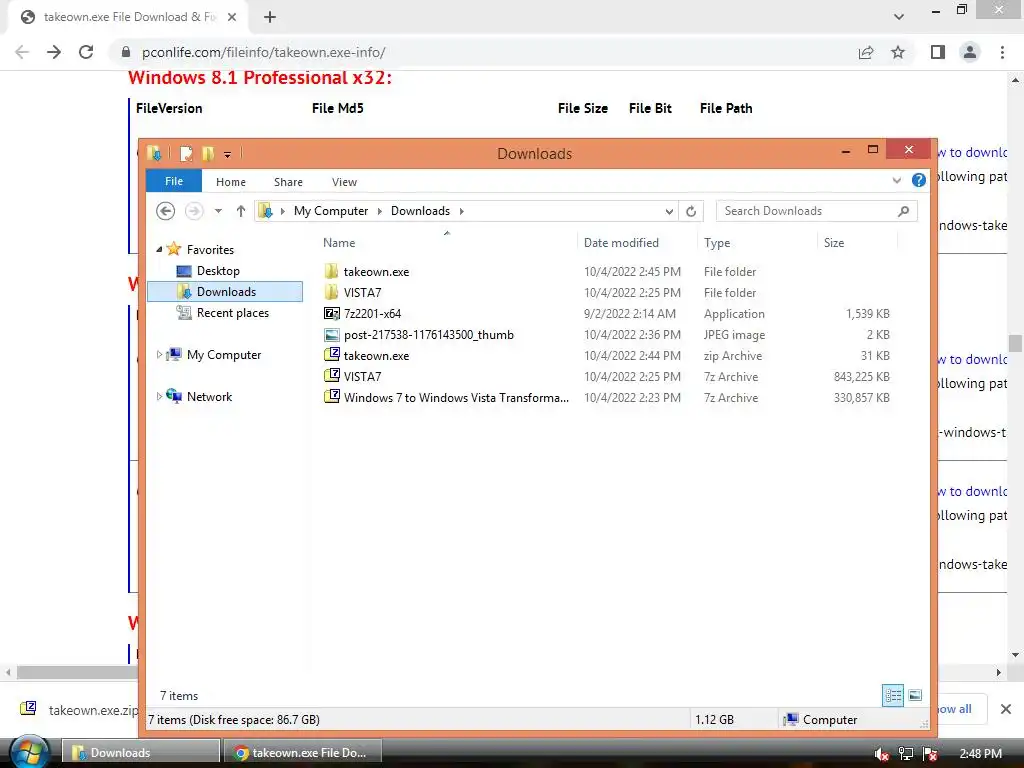Image resolution: width=1024 pixels, height=768 pixels.
Task: Select the takeown.exe folder icon
Action: point(332,271)
